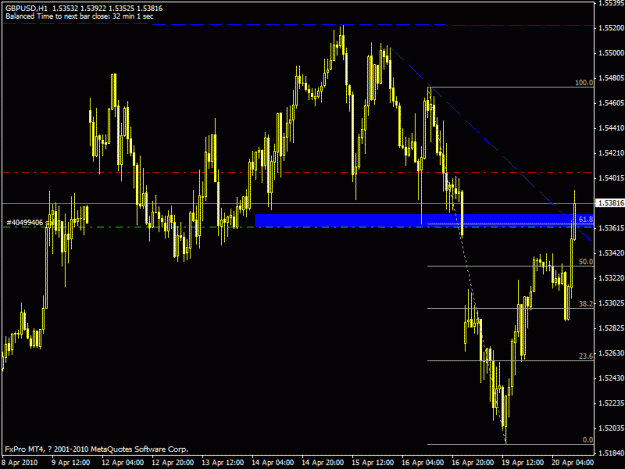Click price scale value 1.55200

(x=610, y=28)
